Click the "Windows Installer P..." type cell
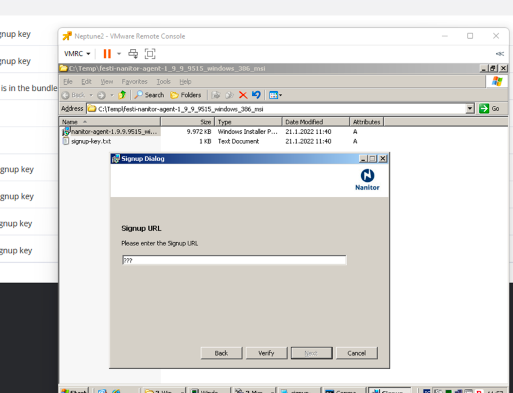 [247, 132]
